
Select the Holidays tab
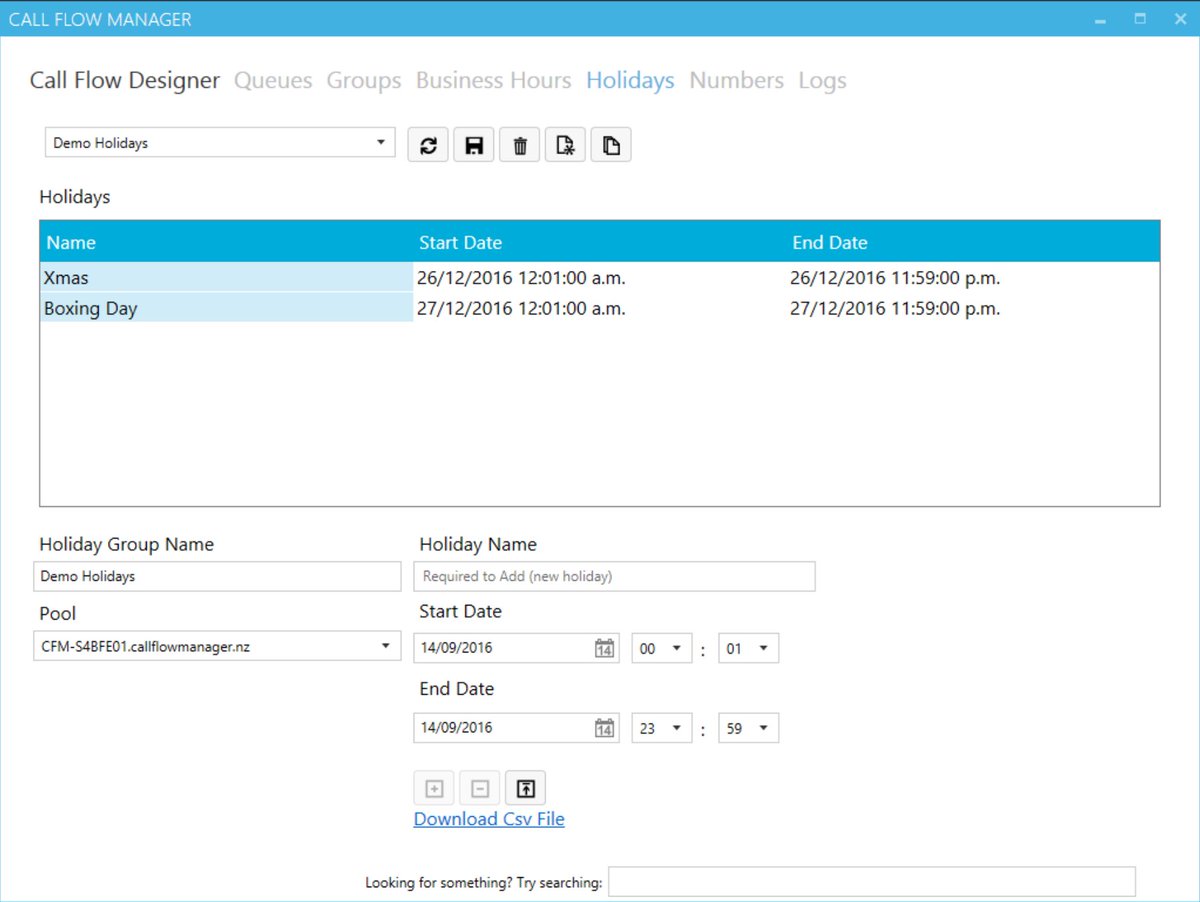pyautogui.click(x=630, y=81)
